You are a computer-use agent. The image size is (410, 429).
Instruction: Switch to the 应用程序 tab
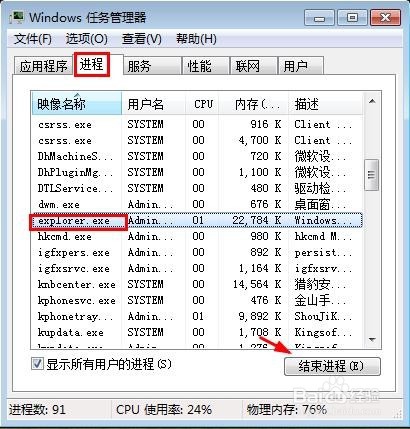pos(43,66)
